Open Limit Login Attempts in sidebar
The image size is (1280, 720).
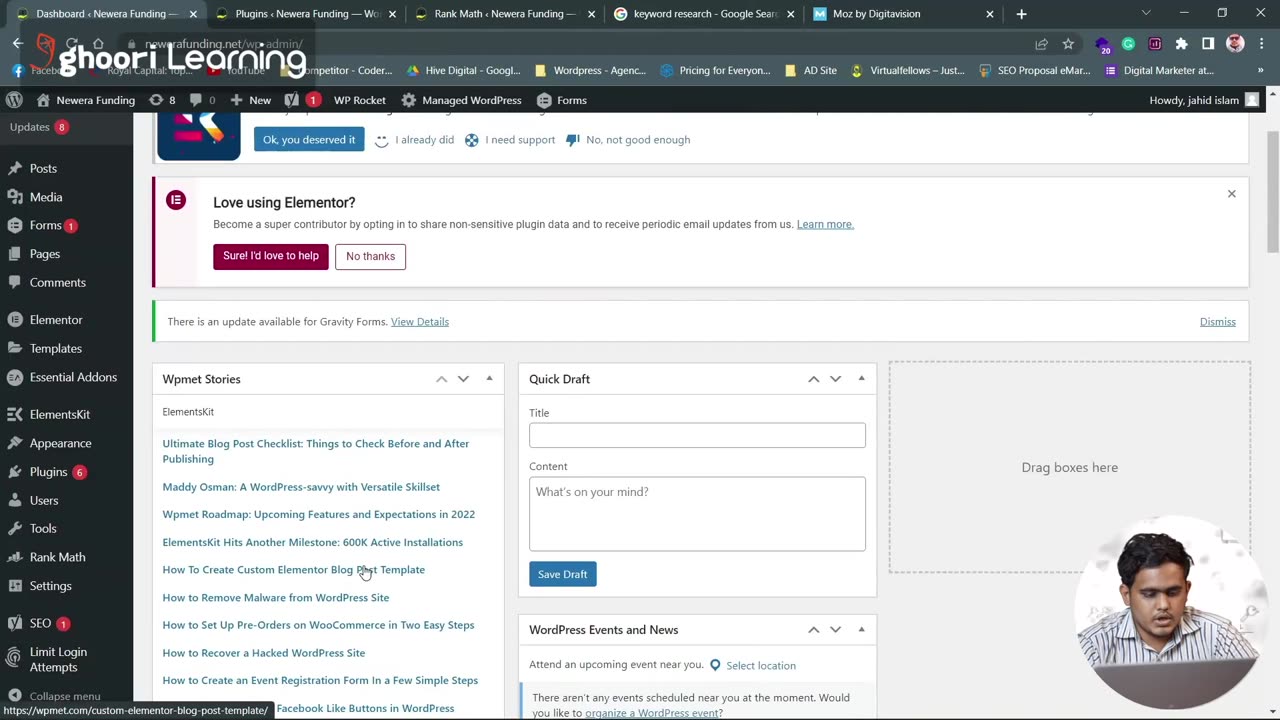click(x=58, y=659)
